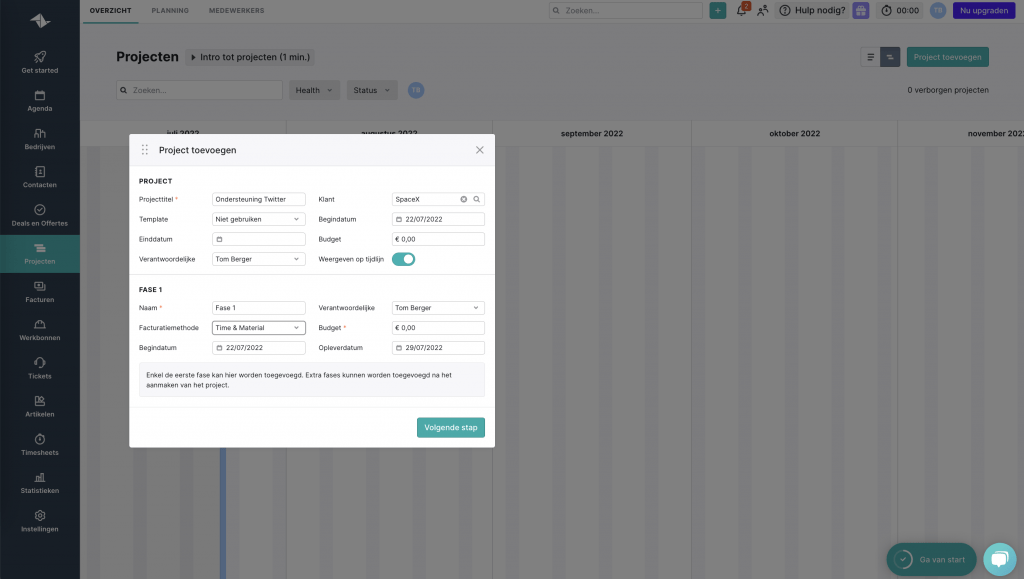Viewport: 1024px width, 579px height.
Task: Click the Volgende stap button
Action: (450, 427)
